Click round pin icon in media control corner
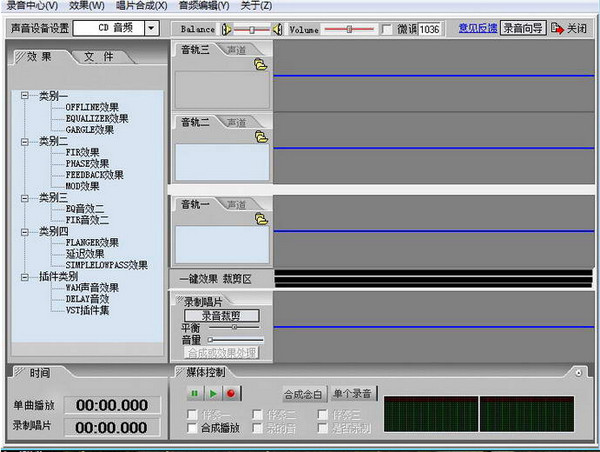Screen dimensions: 600x452 click(578, 373)
